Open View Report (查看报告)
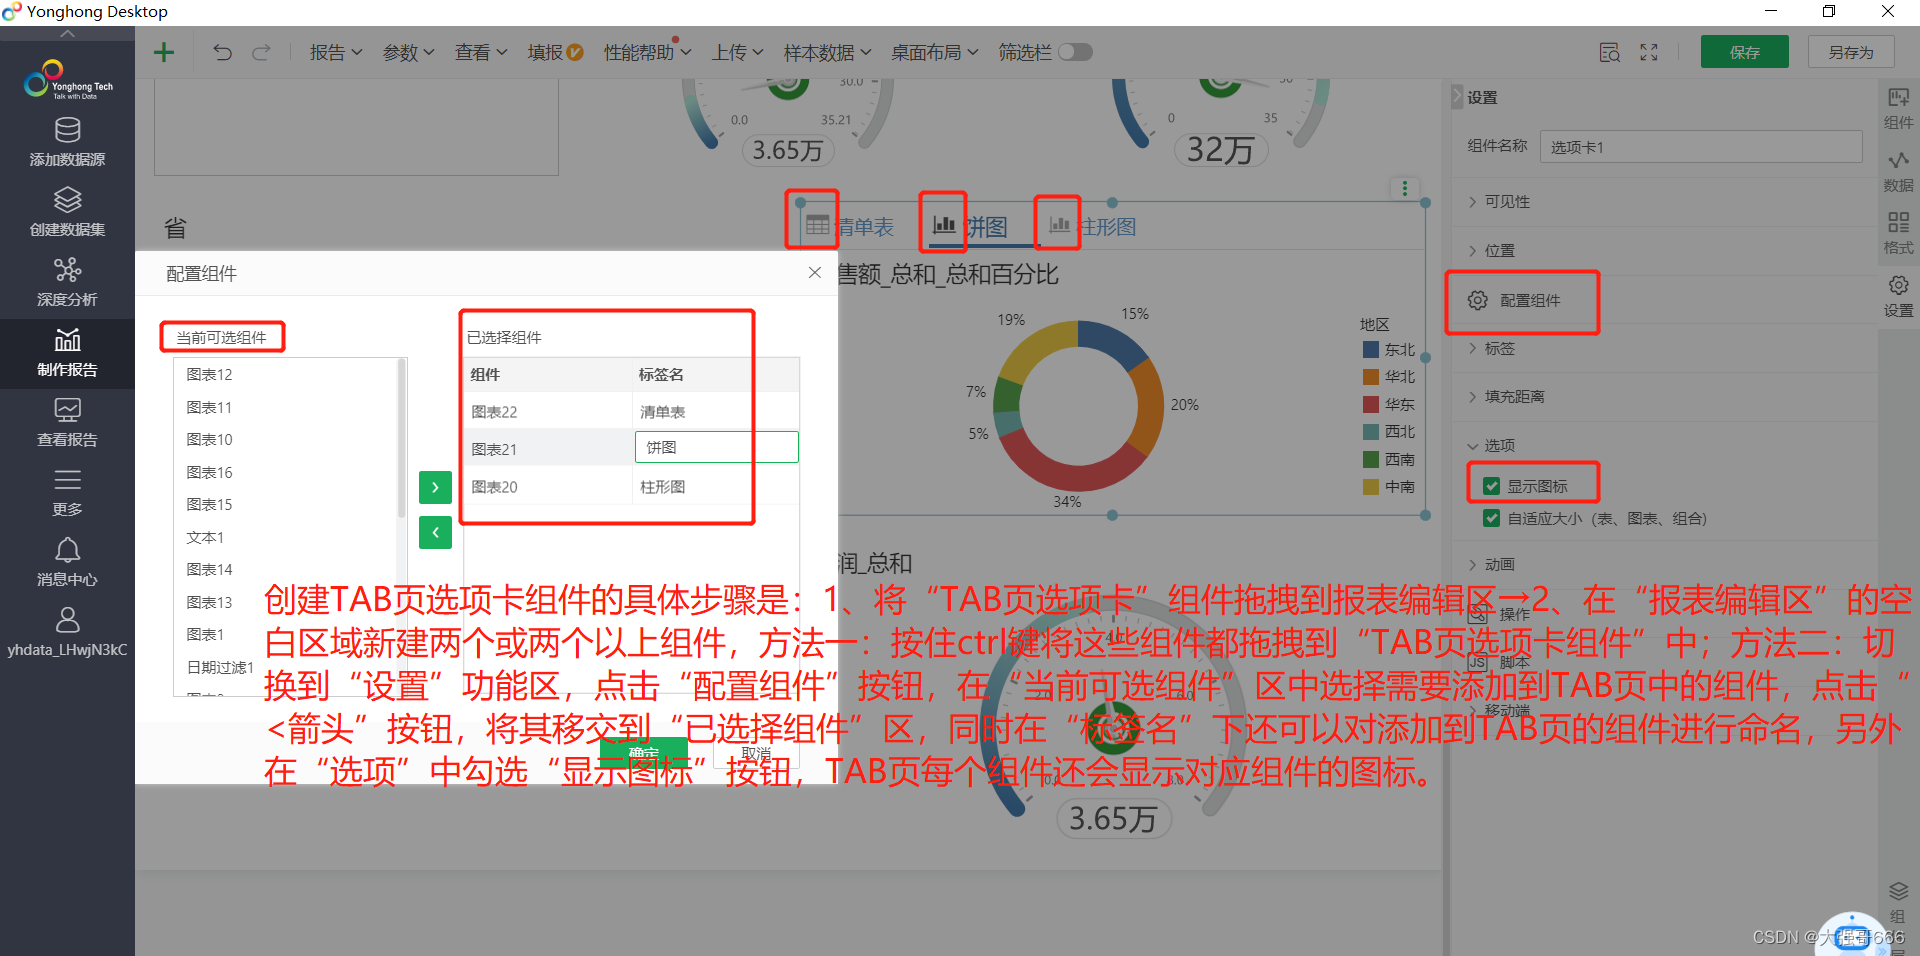 coord(67,423)
